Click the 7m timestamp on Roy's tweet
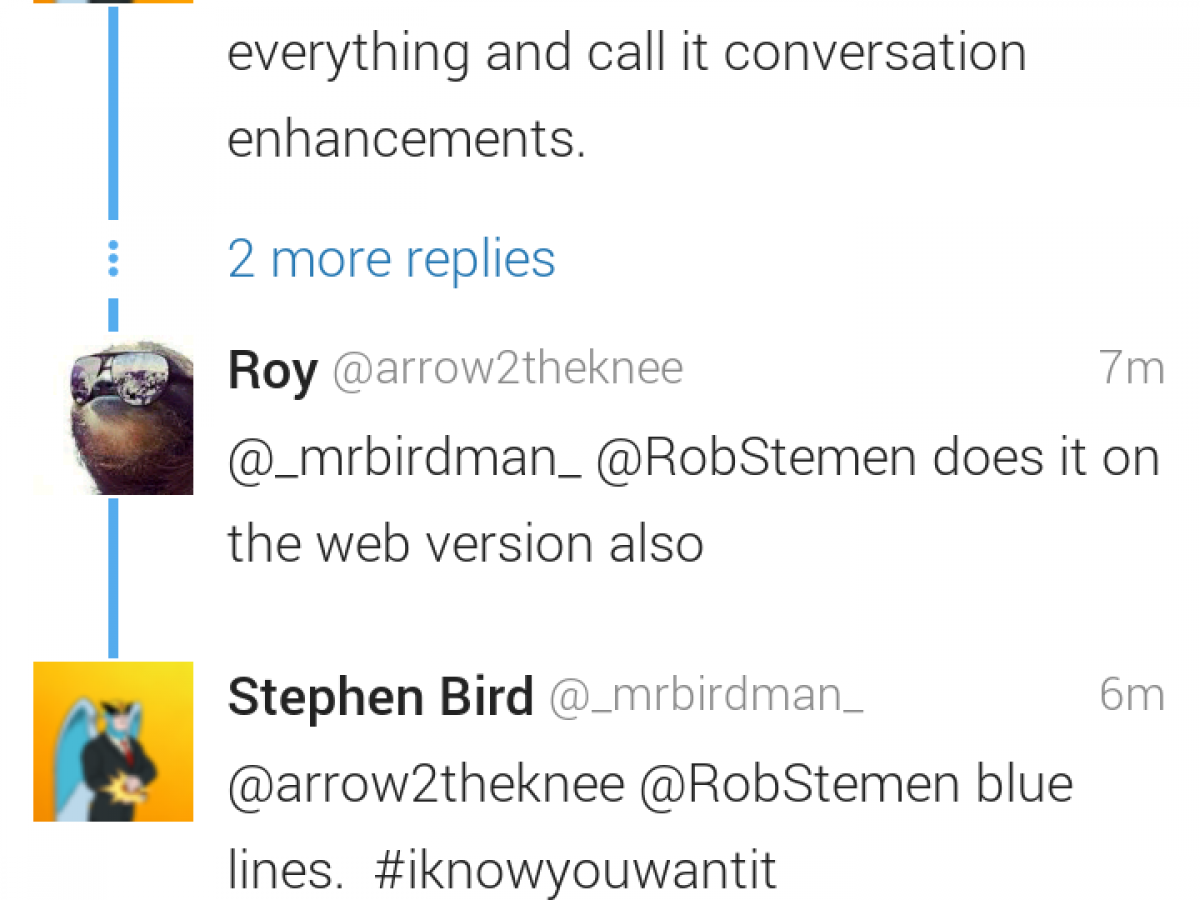The height and width of the screenshot is (900, 1200). 1132,369
